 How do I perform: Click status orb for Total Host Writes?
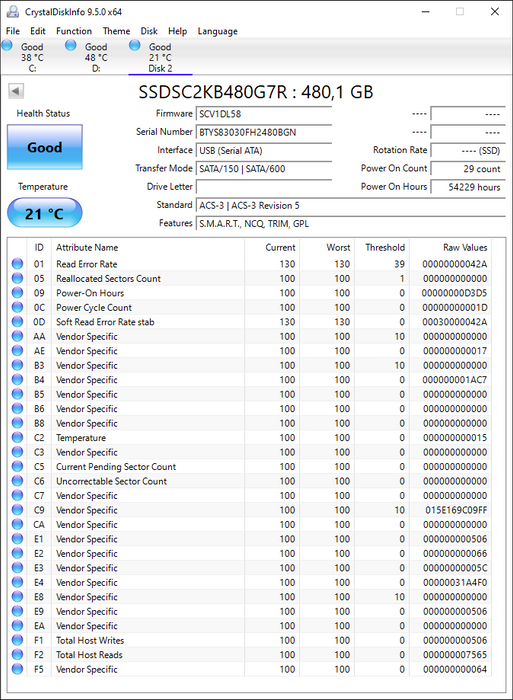pos(17,640)
